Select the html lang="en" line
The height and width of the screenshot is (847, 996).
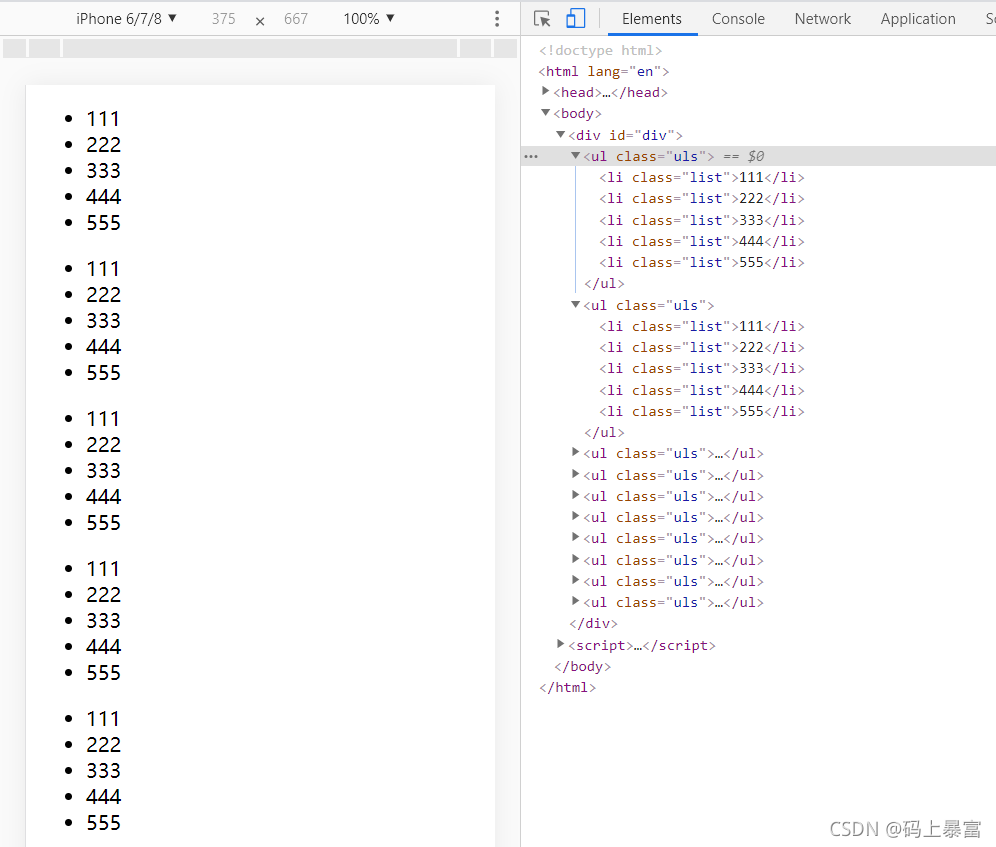point(603,71)
